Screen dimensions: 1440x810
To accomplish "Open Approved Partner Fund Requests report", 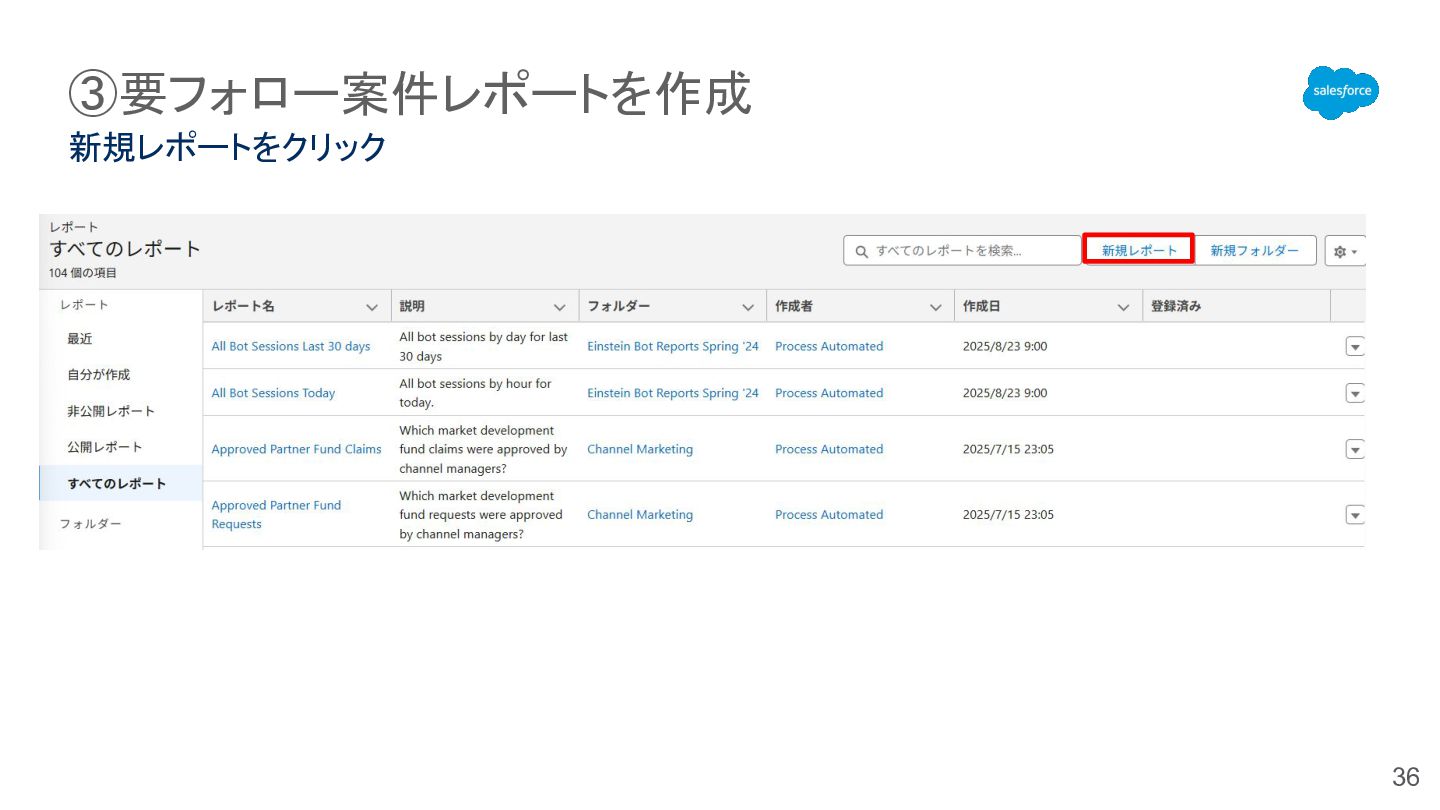I will 276,515.
